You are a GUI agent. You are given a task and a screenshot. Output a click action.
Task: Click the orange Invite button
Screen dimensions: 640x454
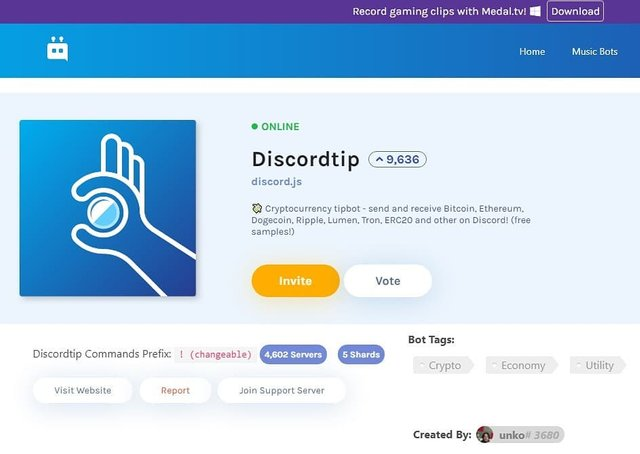pyautogui.click(x=296, y=280)
